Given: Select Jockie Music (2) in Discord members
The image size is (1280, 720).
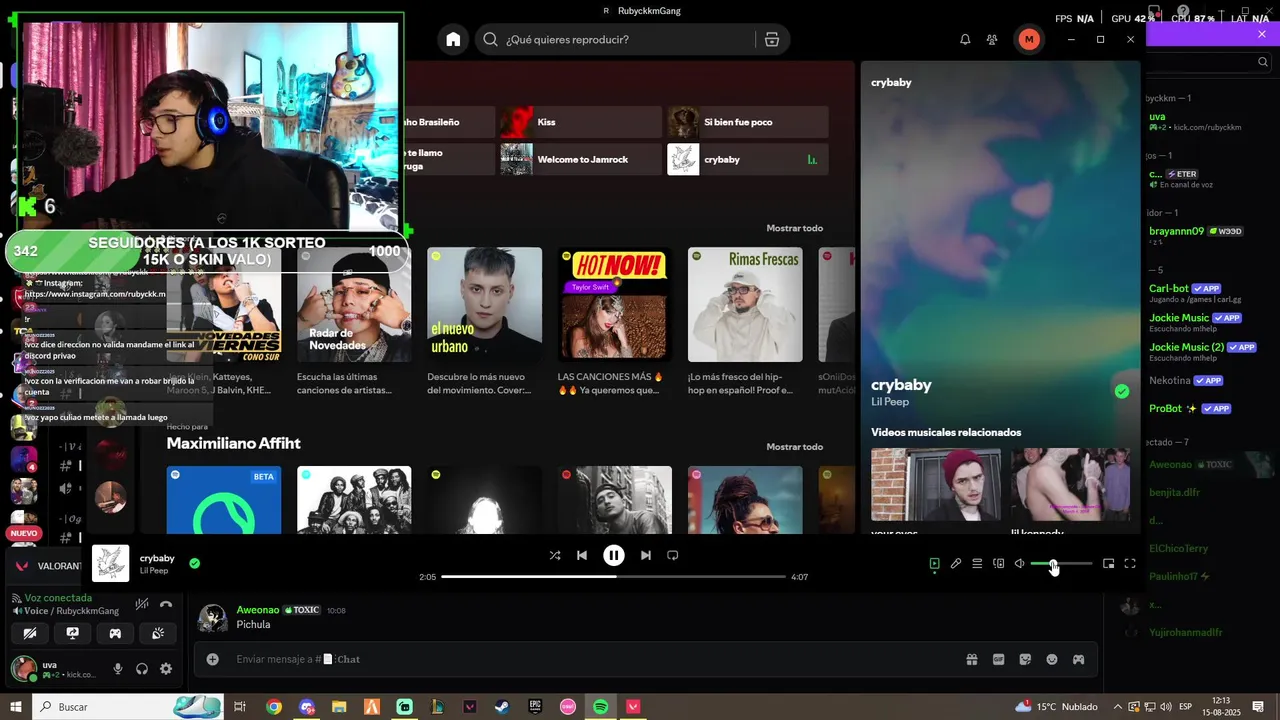Looking at the screenshot, I should (x=1186, y=347).
